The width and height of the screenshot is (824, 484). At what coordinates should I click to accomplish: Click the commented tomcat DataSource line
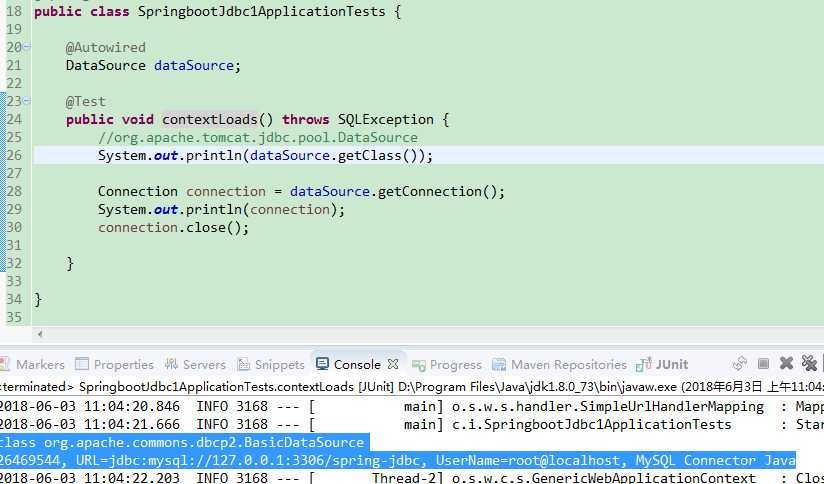pyautogui.click(x=258, y=137)
